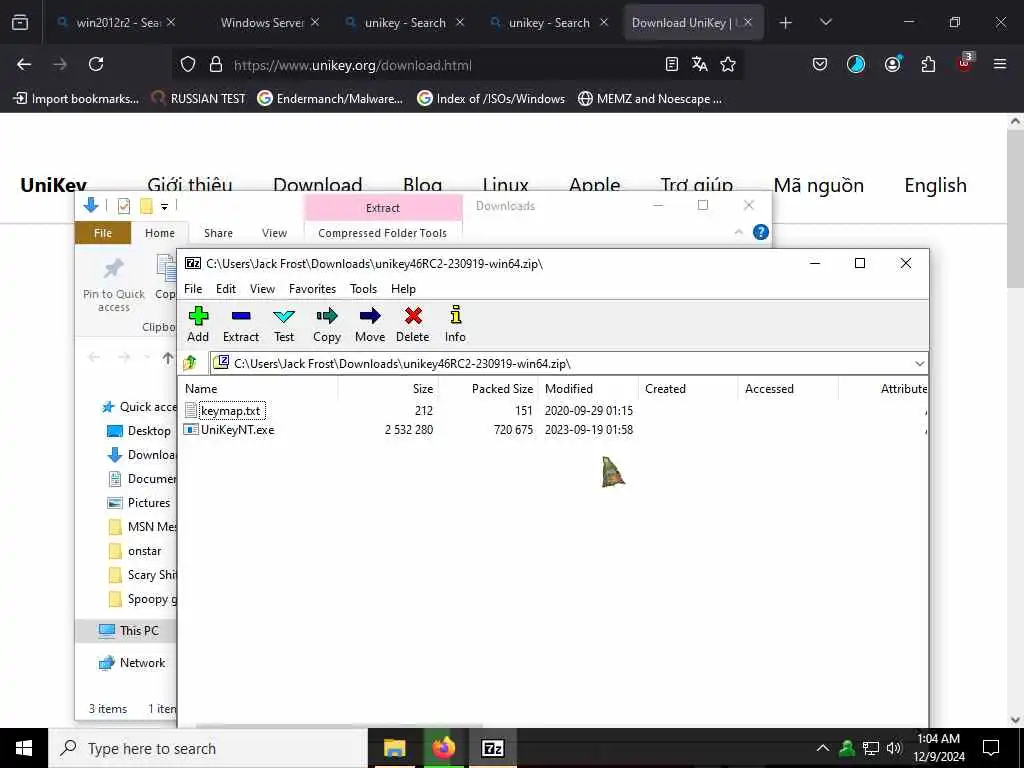Open Explorer help question mark icon
Image resolution: width=1024 pixels, height=768 pixels.
point(761,232)
